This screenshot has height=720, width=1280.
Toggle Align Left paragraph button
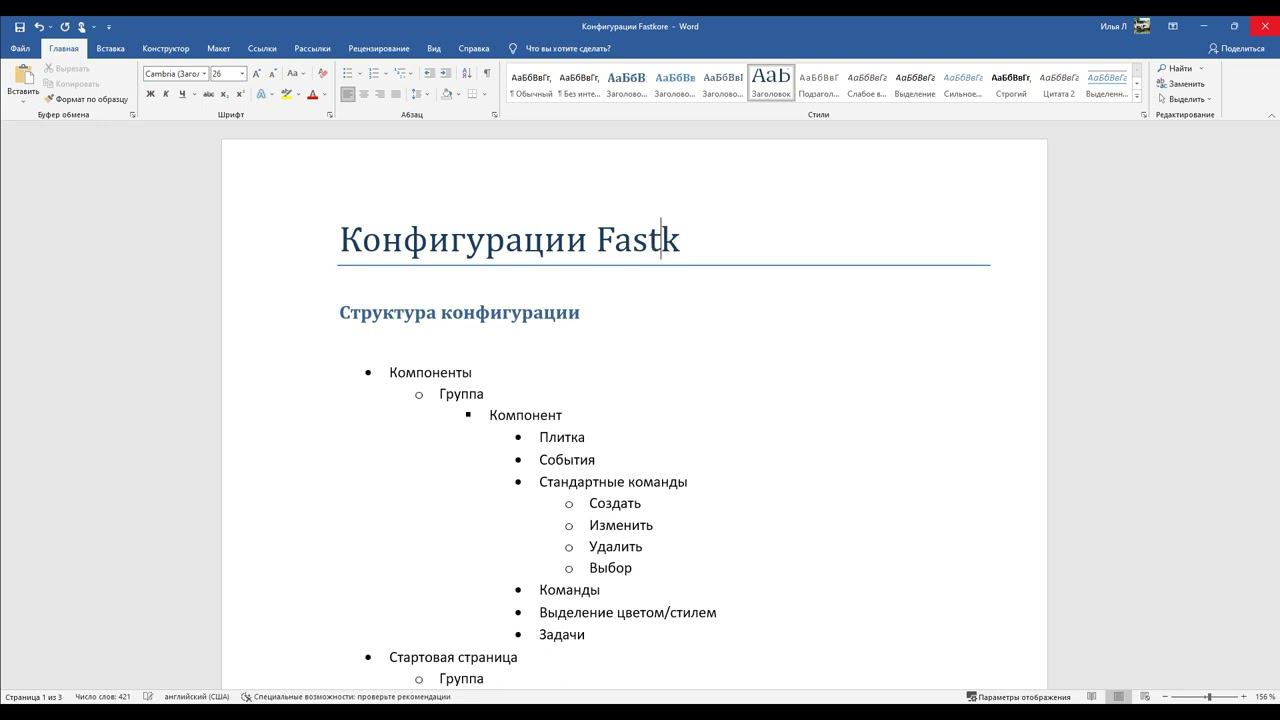click(348, 94)
